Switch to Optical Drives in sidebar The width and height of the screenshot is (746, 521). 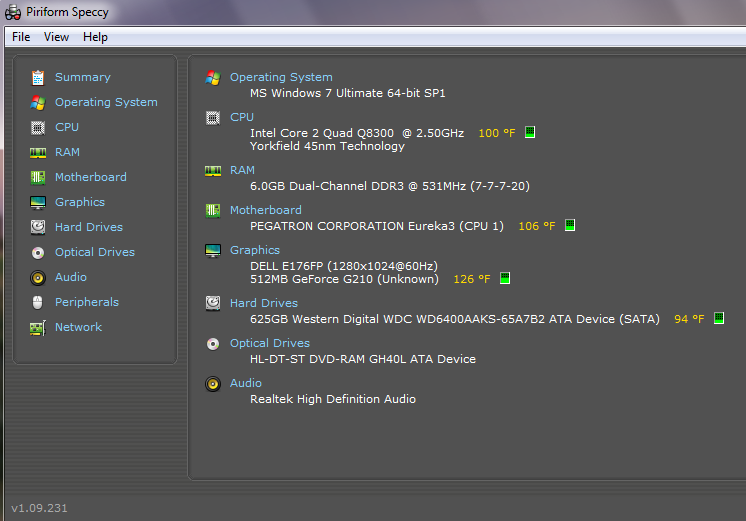tap(95, 252)
